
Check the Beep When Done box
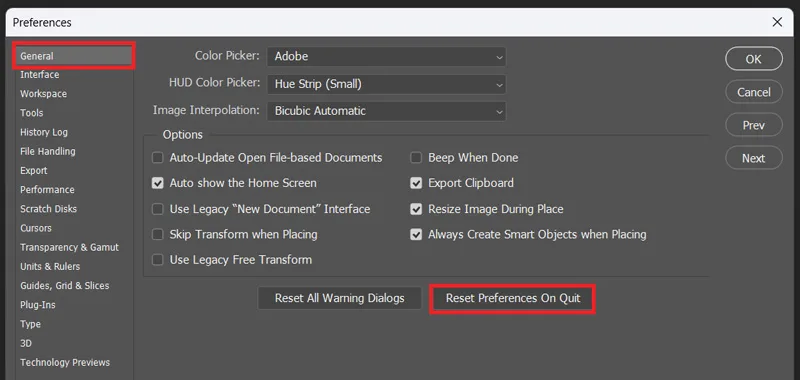tap(416, 158)
